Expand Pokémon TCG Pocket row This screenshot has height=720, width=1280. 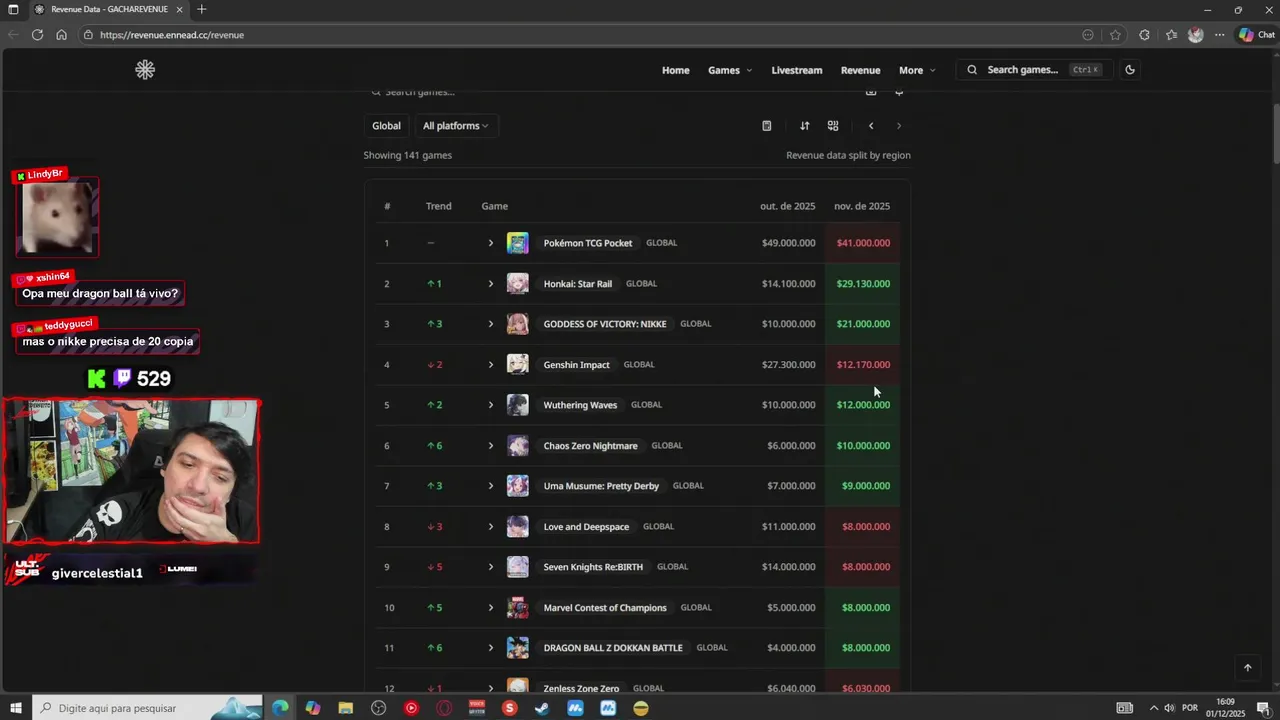click(490, 243)
